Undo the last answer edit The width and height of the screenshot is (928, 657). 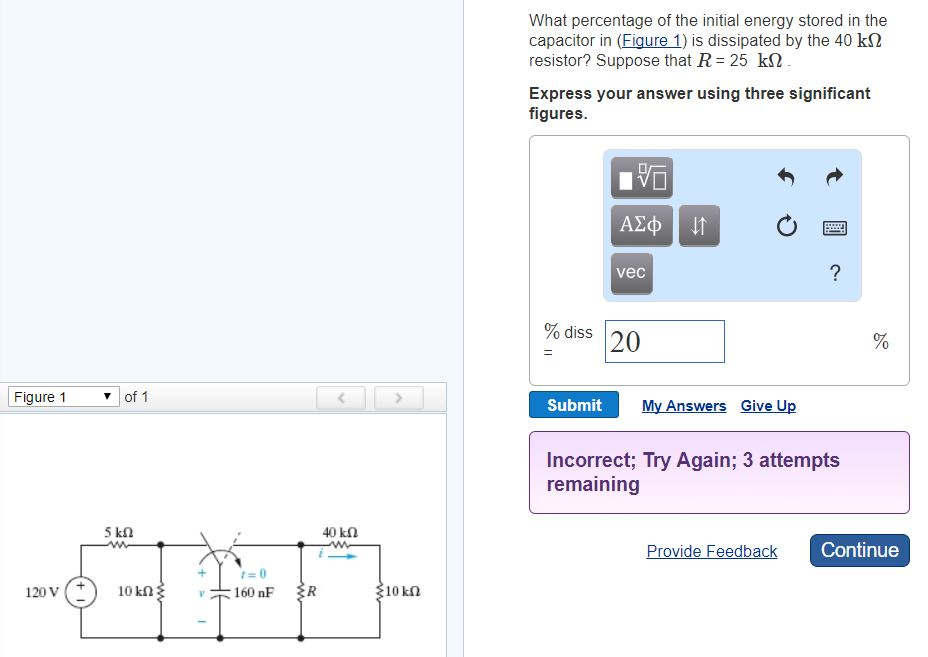(x=787, y=177)
